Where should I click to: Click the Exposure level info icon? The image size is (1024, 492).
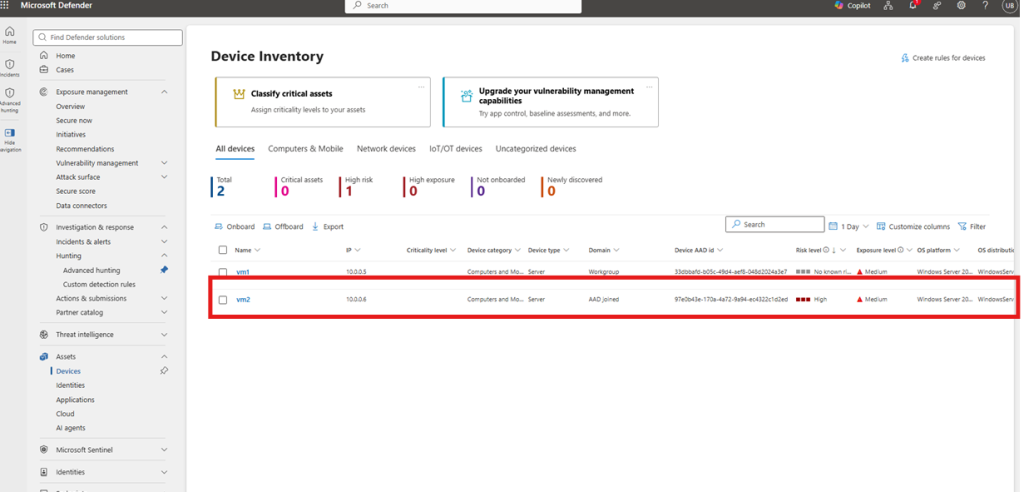point(901,250)
